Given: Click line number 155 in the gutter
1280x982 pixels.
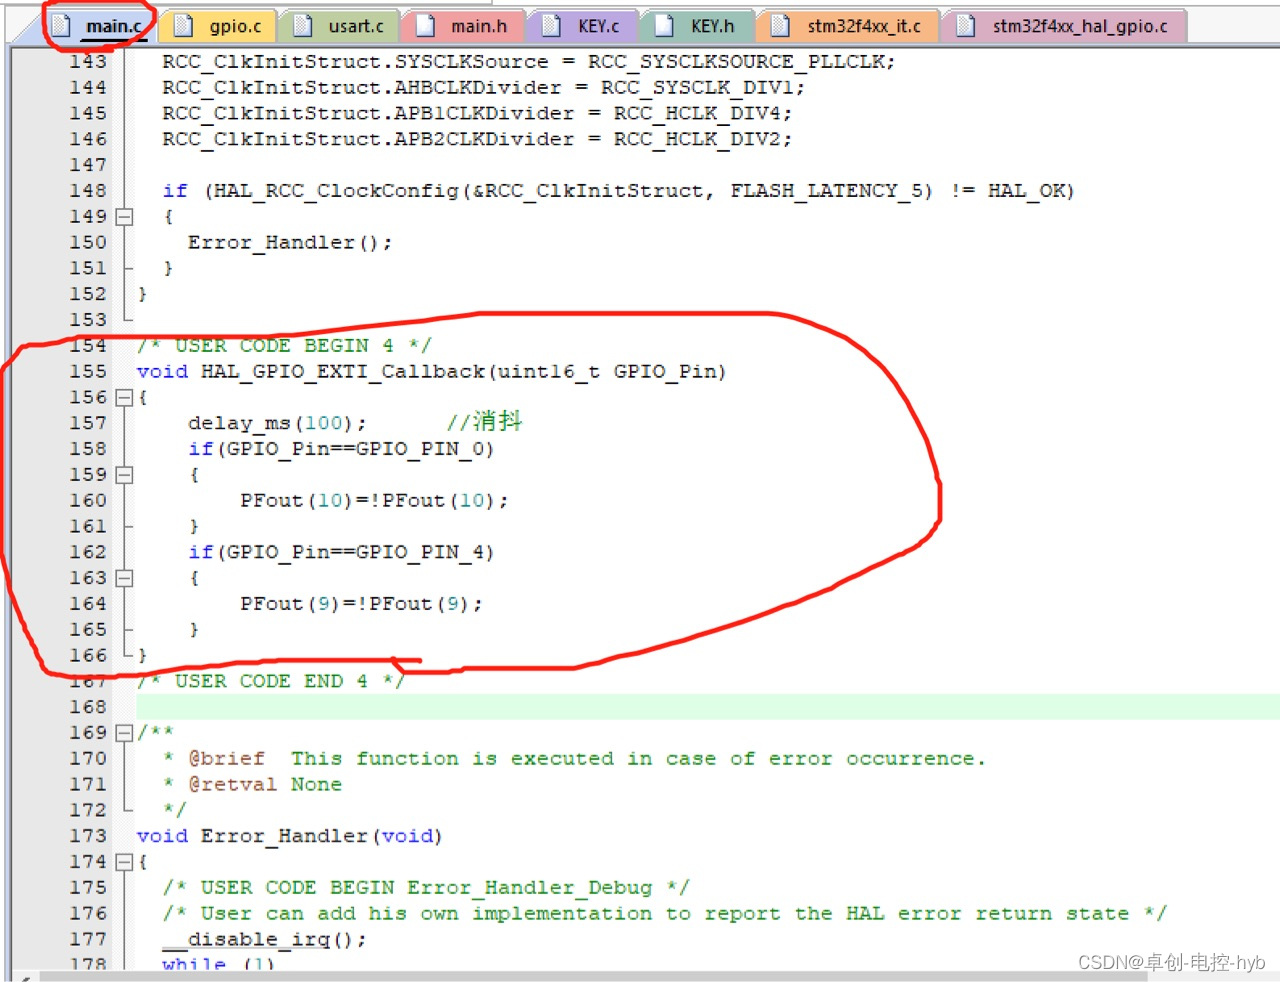Looking at the screenshot, I should [x=88, y=371].
